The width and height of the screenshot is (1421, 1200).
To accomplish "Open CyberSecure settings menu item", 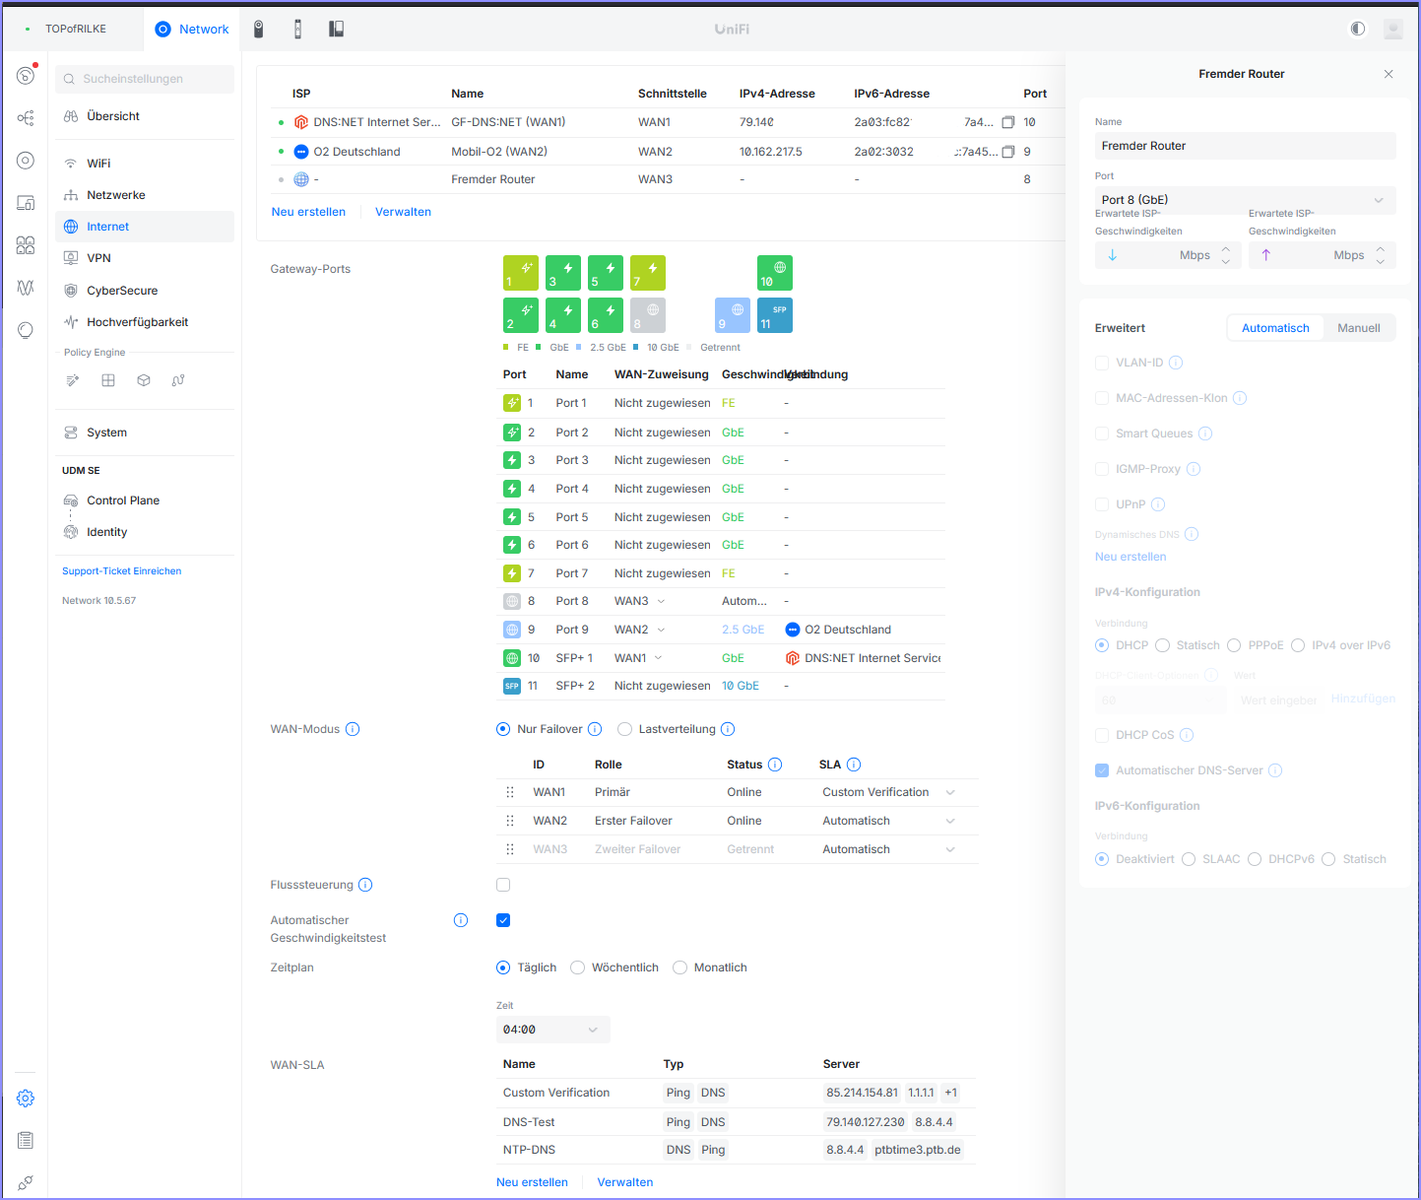I will (144, 291).
